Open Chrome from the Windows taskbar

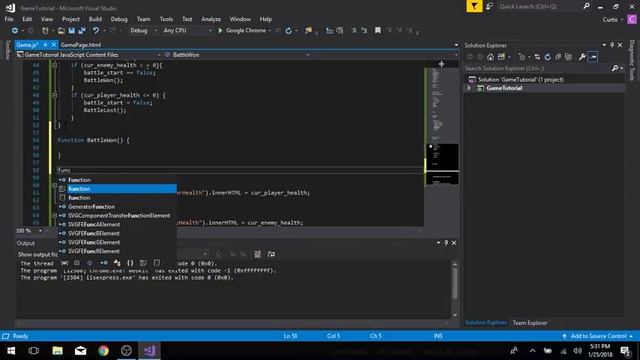point(103,351)
